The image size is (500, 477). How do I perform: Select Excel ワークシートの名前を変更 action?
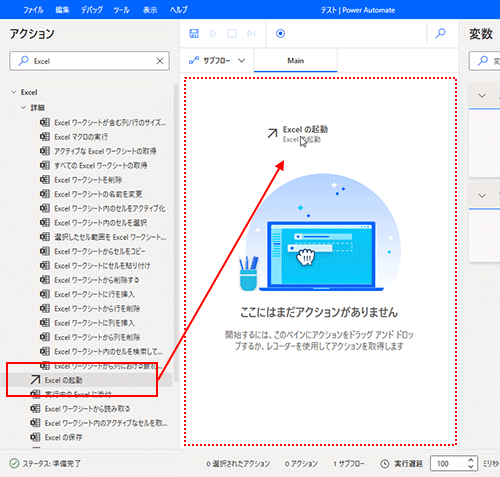pyautogui.click(x=91, y=194)
